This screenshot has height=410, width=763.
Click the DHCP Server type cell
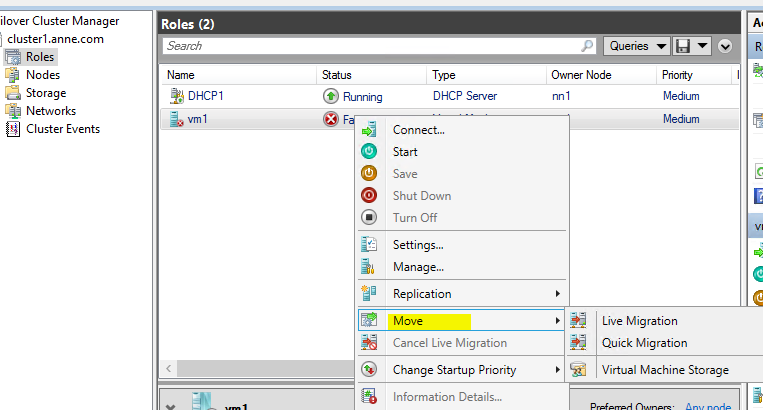[x=465, y=96]
